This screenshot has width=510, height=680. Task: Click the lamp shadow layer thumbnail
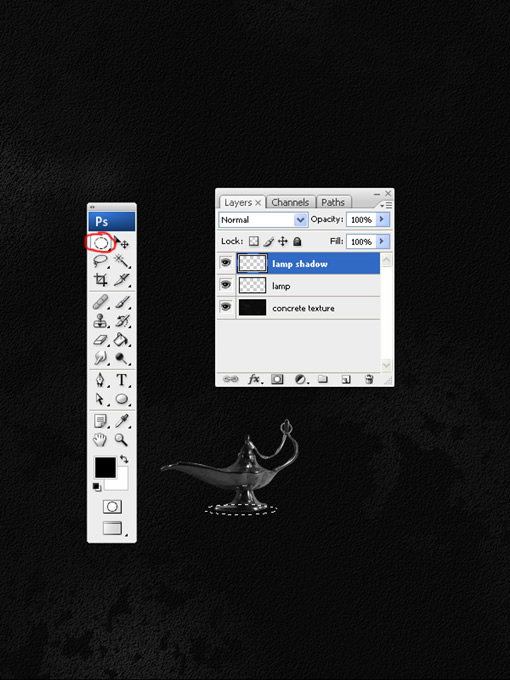pos(252,263)
